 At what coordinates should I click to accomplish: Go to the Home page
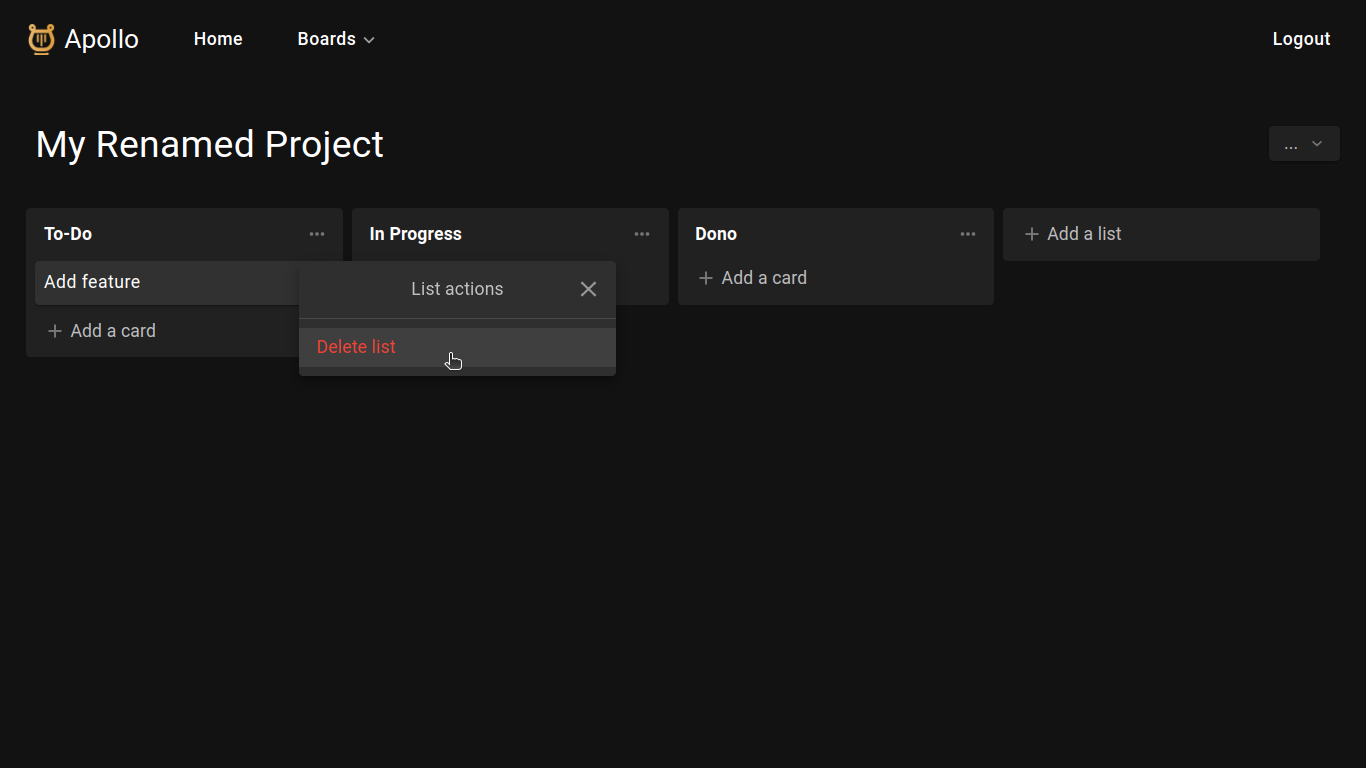coord(218,39)
